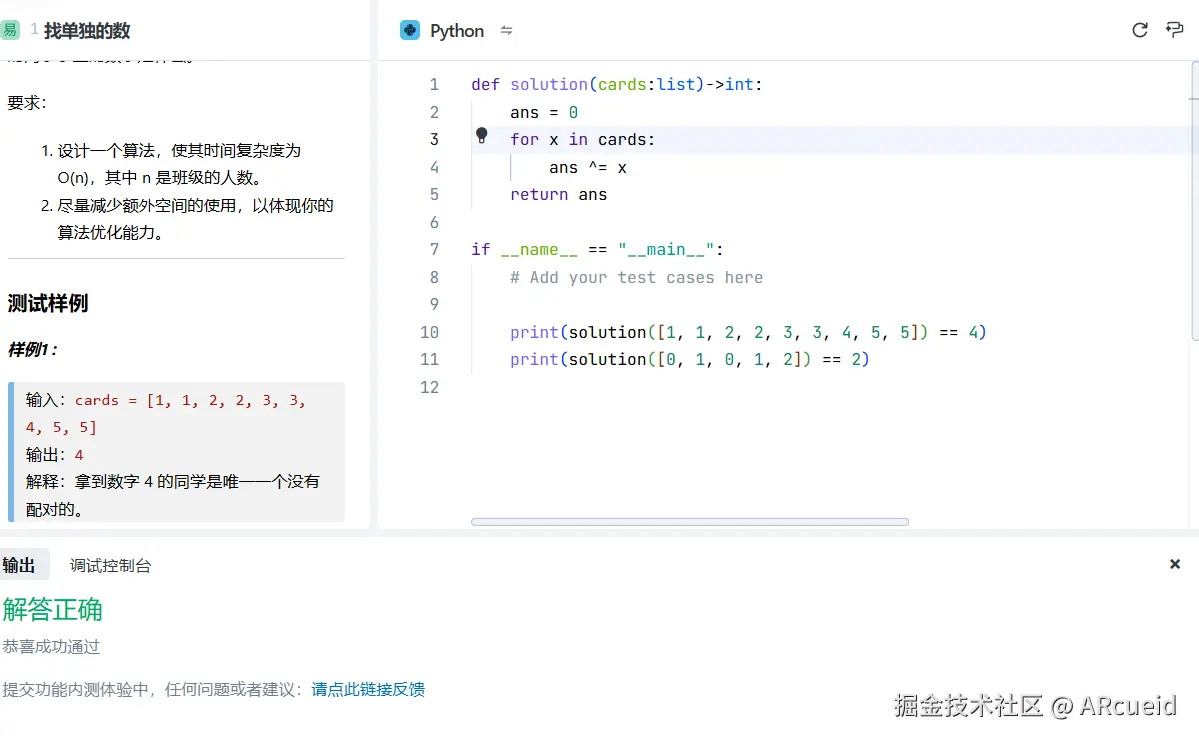Viewport: 1199px width, 741px height.
Task: Select line number 10 in the editor
Action: pos(430,332)
